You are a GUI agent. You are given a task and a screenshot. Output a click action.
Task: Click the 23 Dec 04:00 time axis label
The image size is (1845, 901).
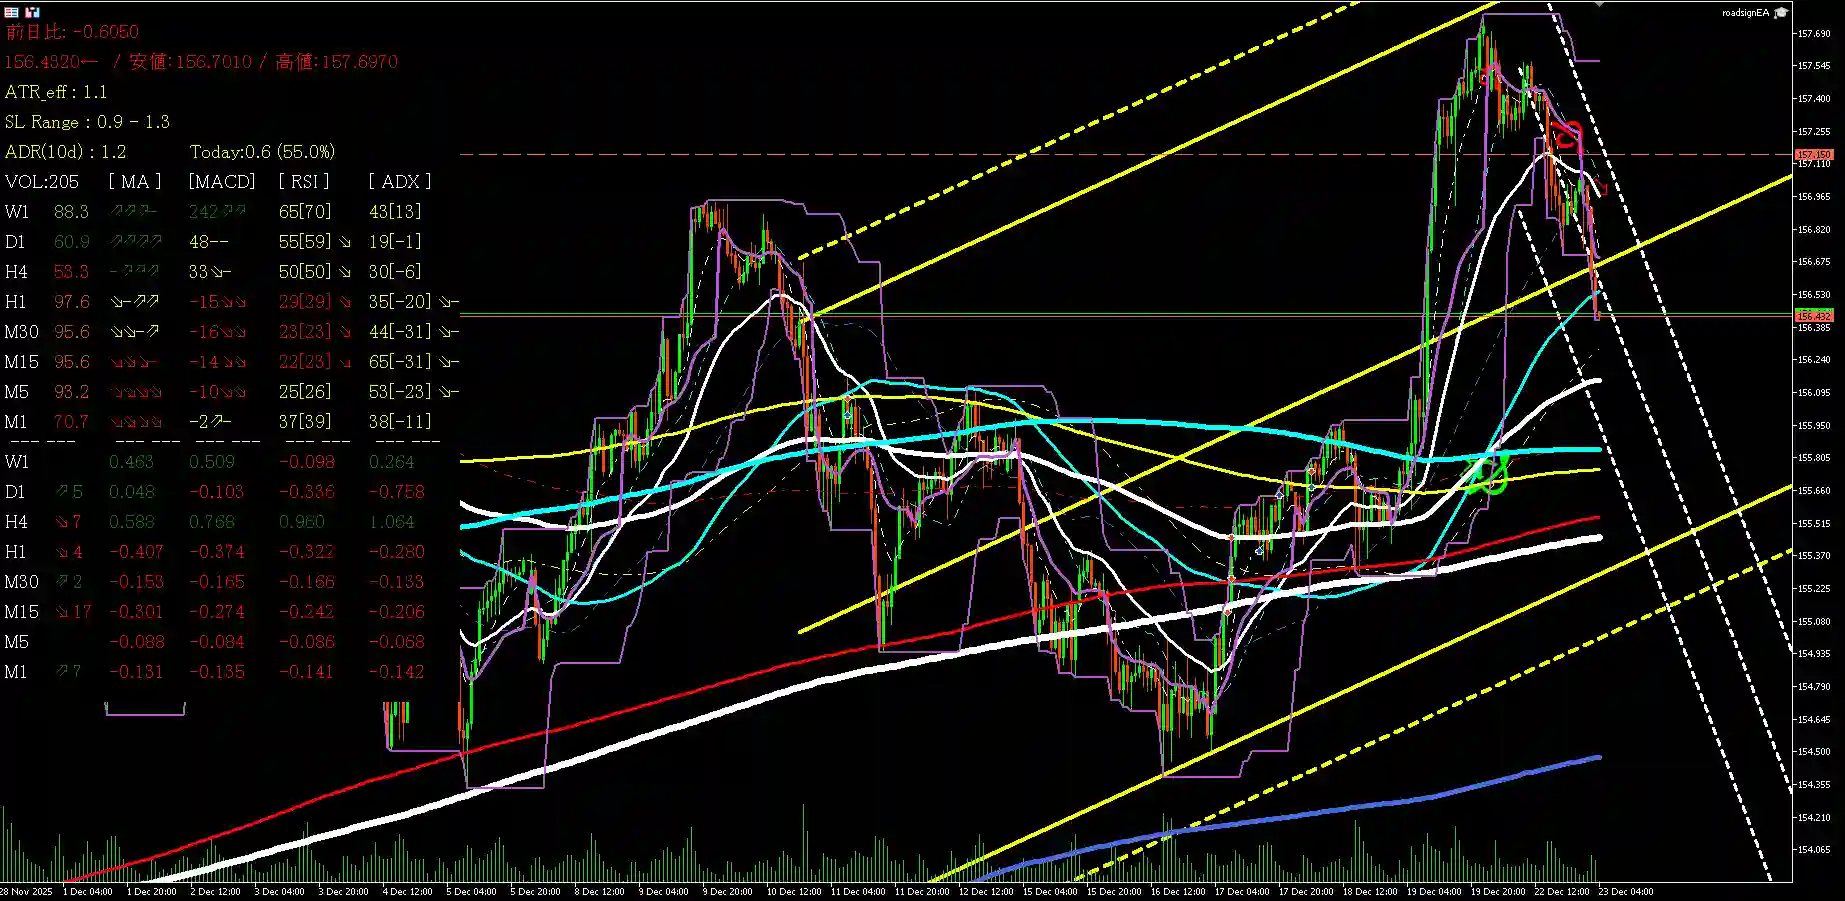point(1625,891)
